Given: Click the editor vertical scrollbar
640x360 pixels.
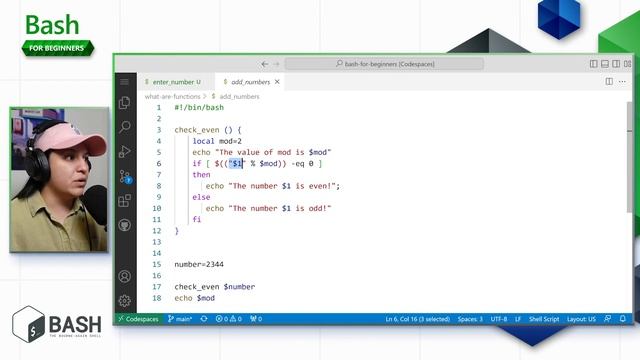Looking at the screenshot, I should pyautogui.click(x=629, y=157).
